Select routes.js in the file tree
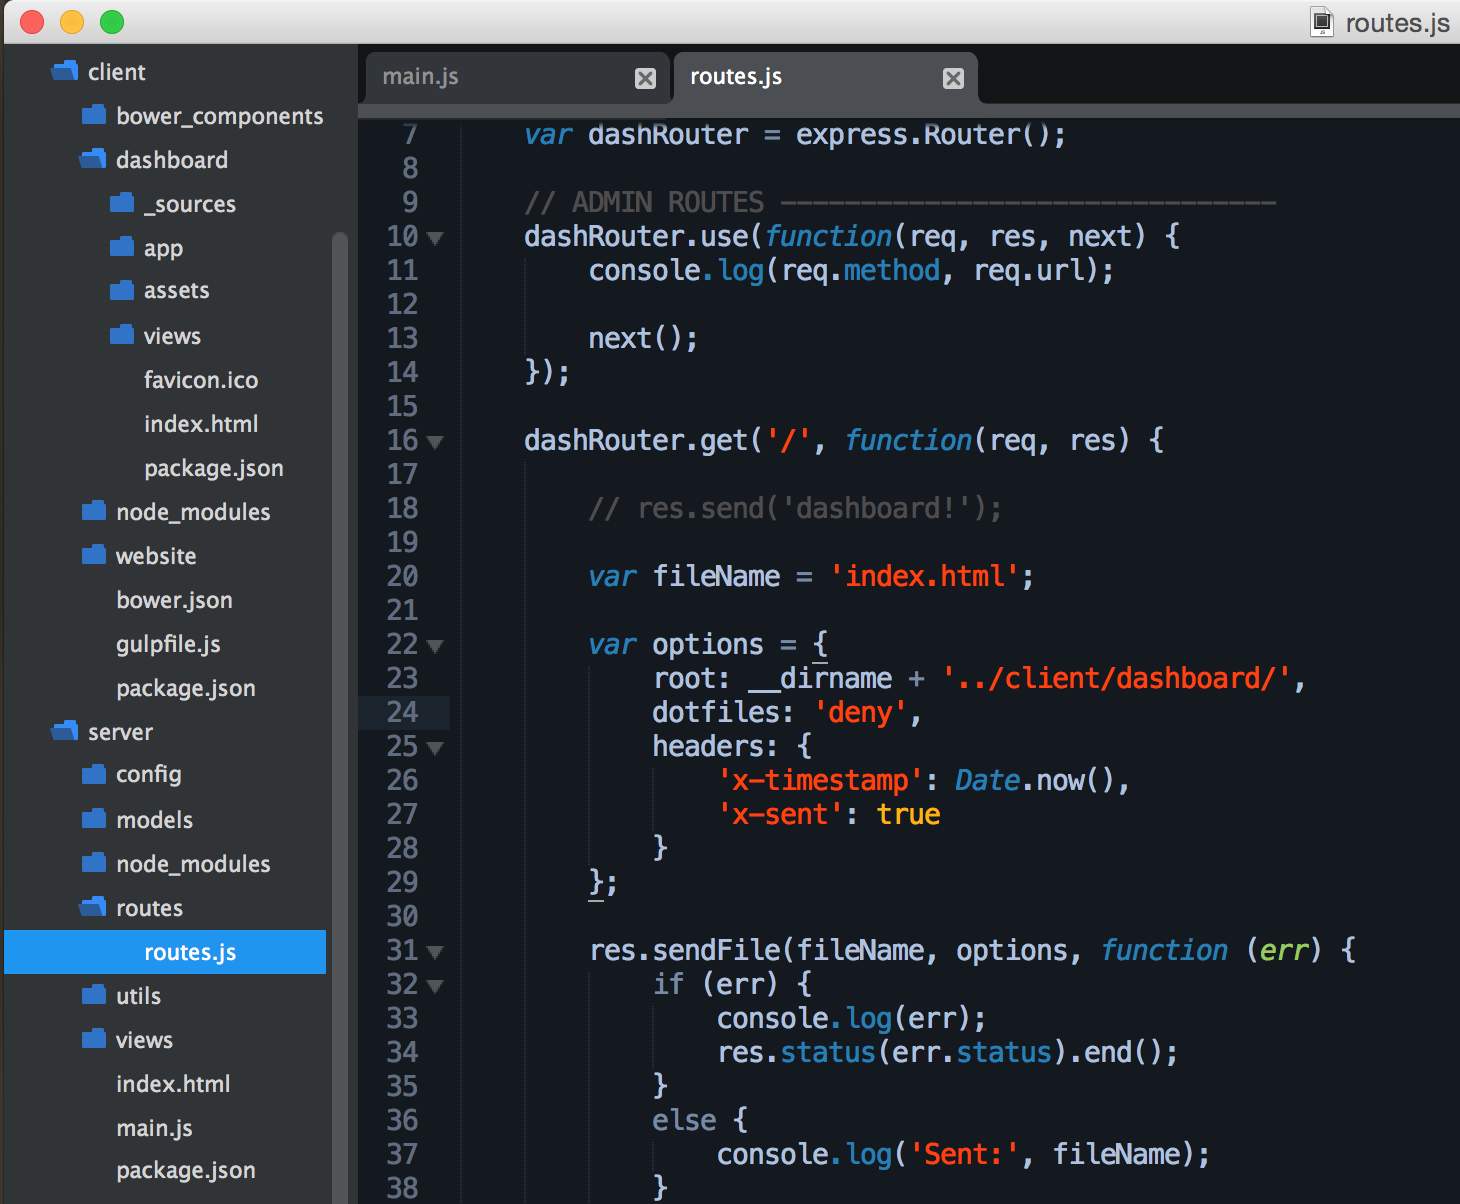This screenshot has height=1204, width=1460. [165, 952]
